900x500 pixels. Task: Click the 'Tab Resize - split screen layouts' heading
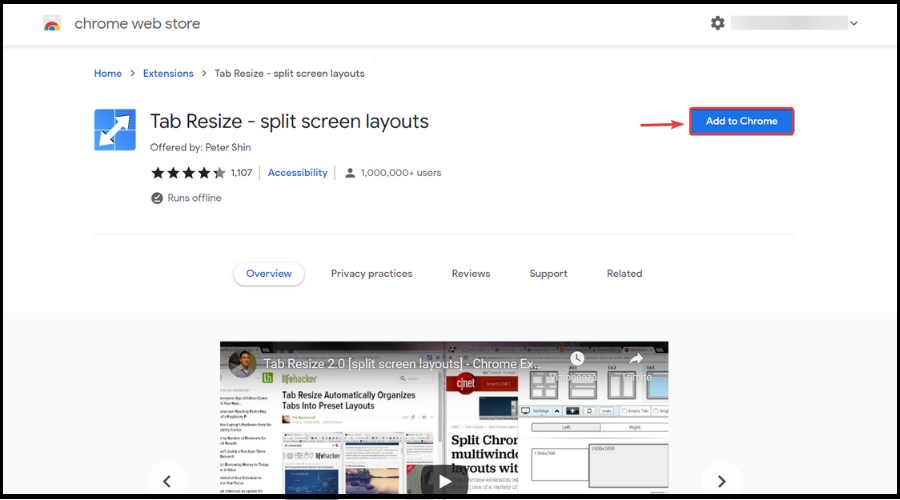pos(289,122)
